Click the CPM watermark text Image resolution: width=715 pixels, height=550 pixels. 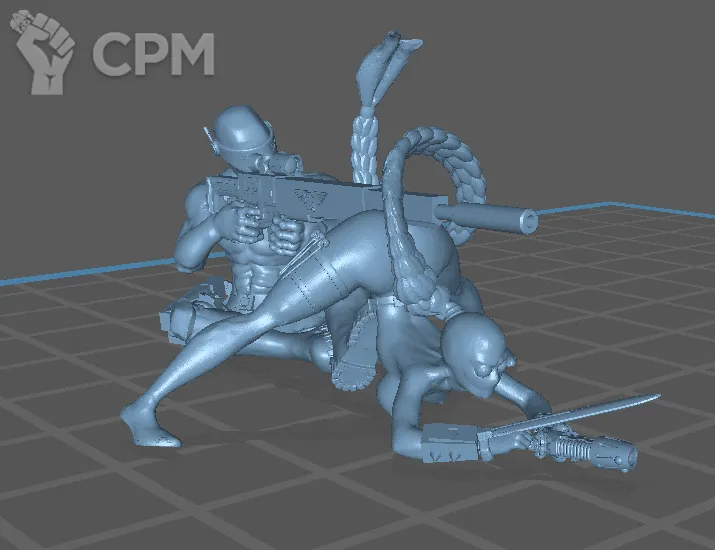tap(154, 53)
